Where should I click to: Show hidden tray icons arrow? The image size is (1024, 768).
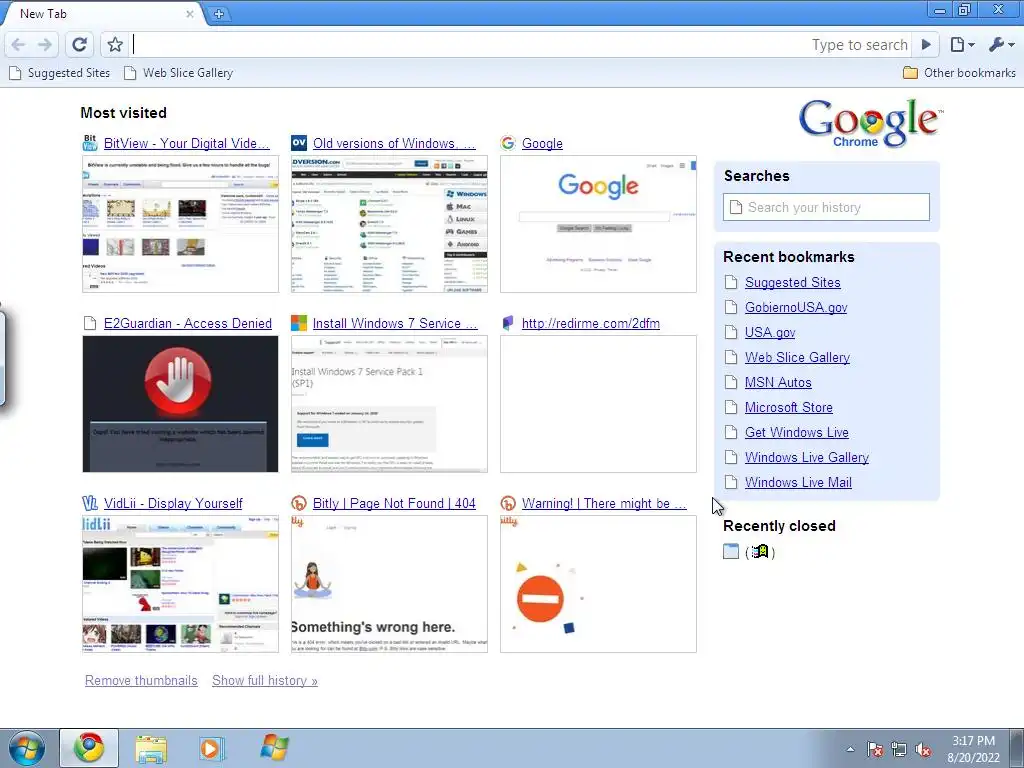tap(850, 749)
